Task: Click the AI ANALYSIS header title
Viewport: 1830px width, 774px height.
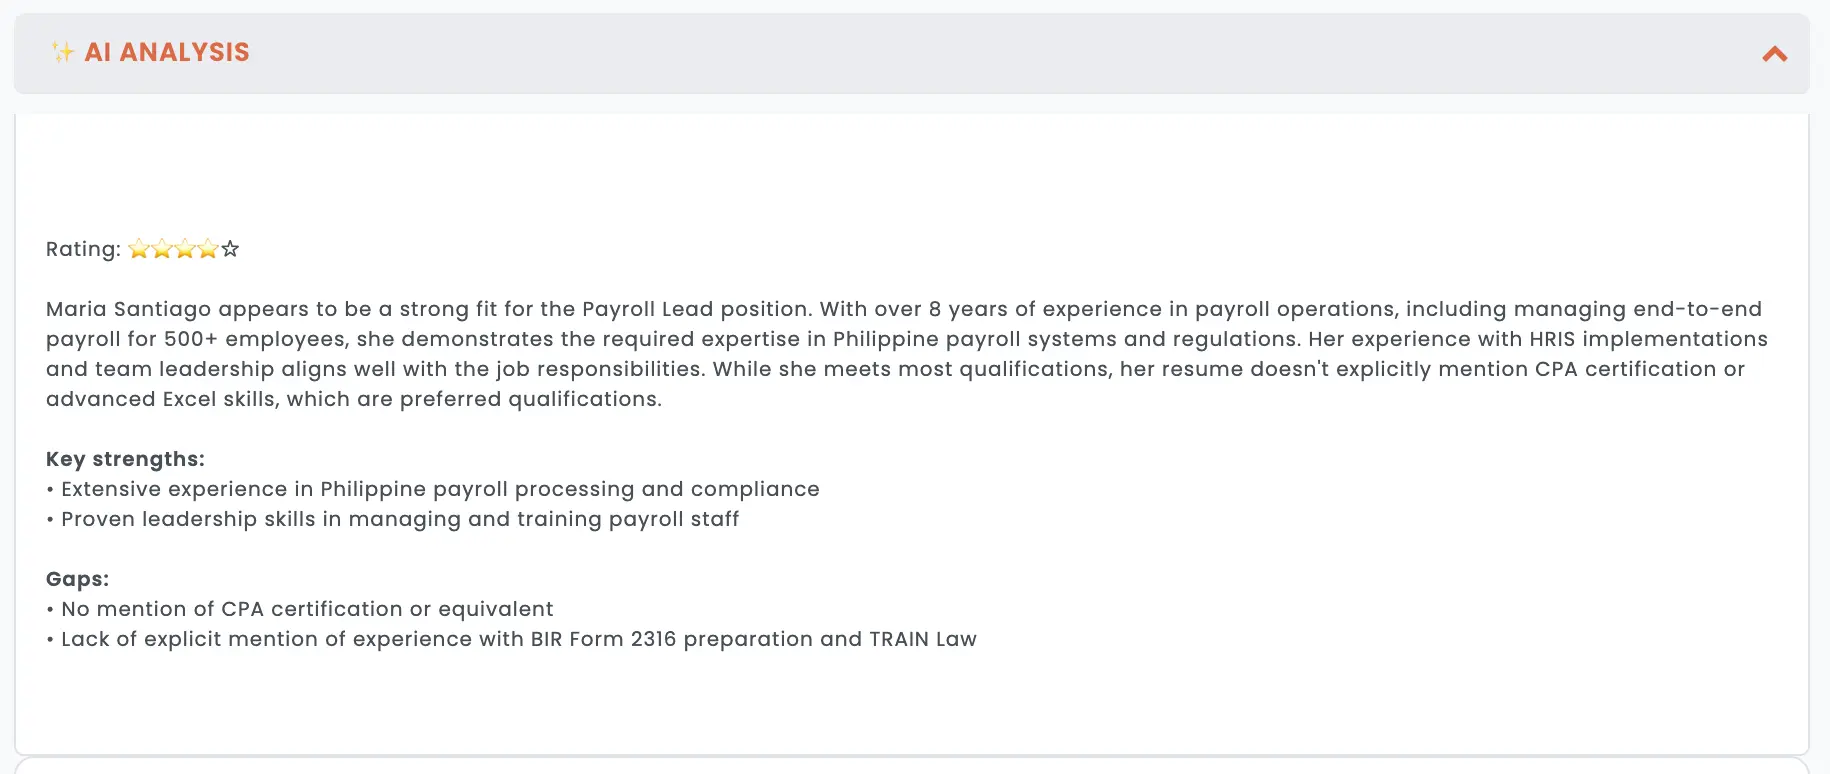Action: [167, 52]
